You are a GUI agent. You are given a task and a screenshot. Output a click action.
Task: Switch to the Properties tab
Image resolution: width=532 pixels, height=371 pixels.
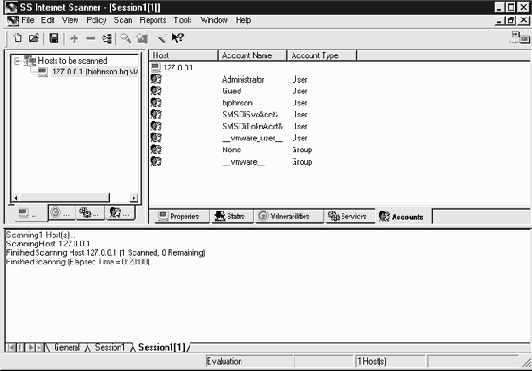182,216
